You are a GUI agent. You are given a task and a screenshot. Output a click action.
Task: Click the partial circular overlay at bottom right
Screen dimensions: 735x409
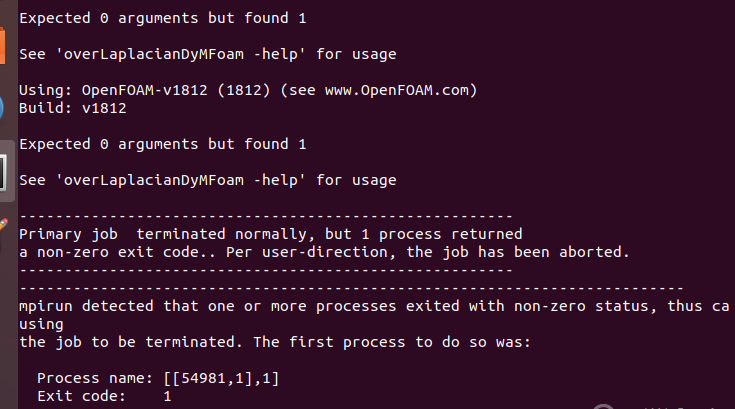[x=603, y=406]
